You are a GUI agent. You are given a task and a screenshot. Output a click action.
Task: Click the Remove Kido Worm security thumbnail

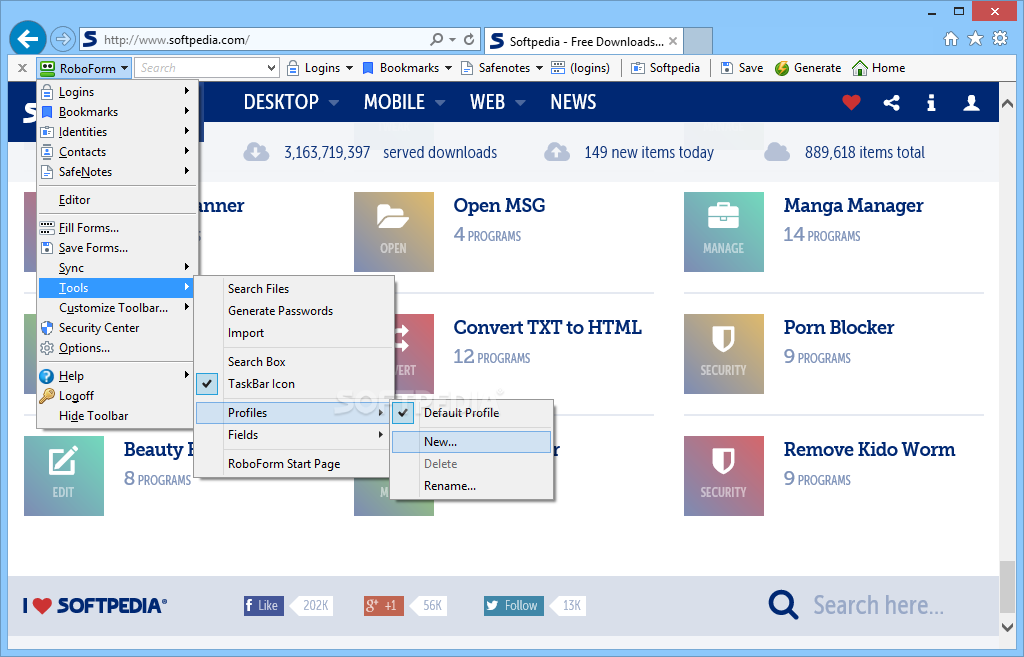tap(724, 476)
